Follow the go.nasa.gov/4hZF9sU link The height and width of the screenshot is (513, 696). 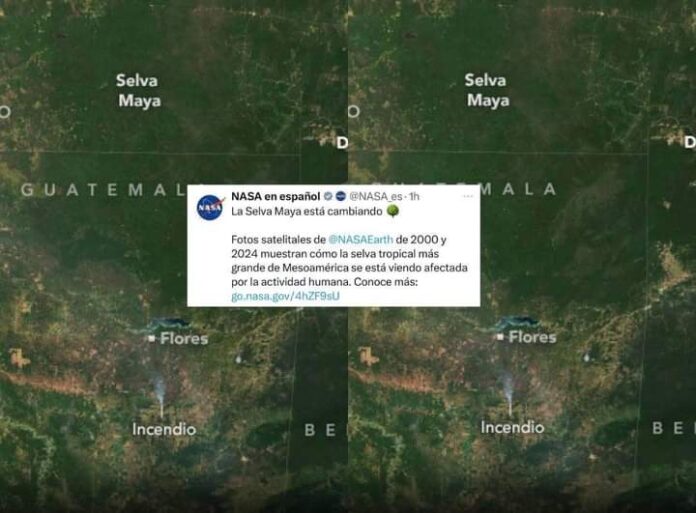285,296
